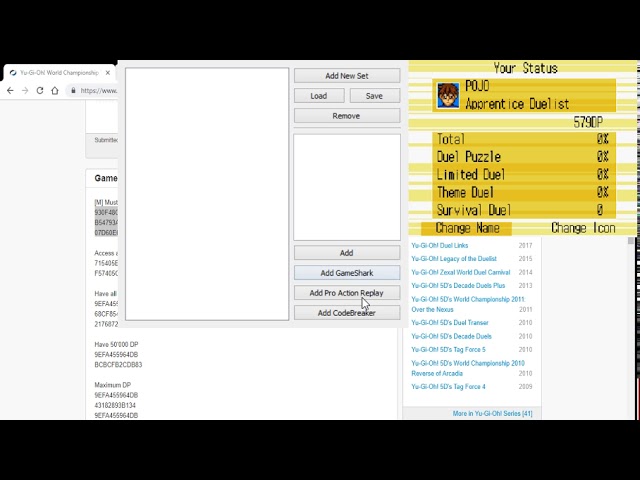Click the code 43182893B134

point(115,405)
